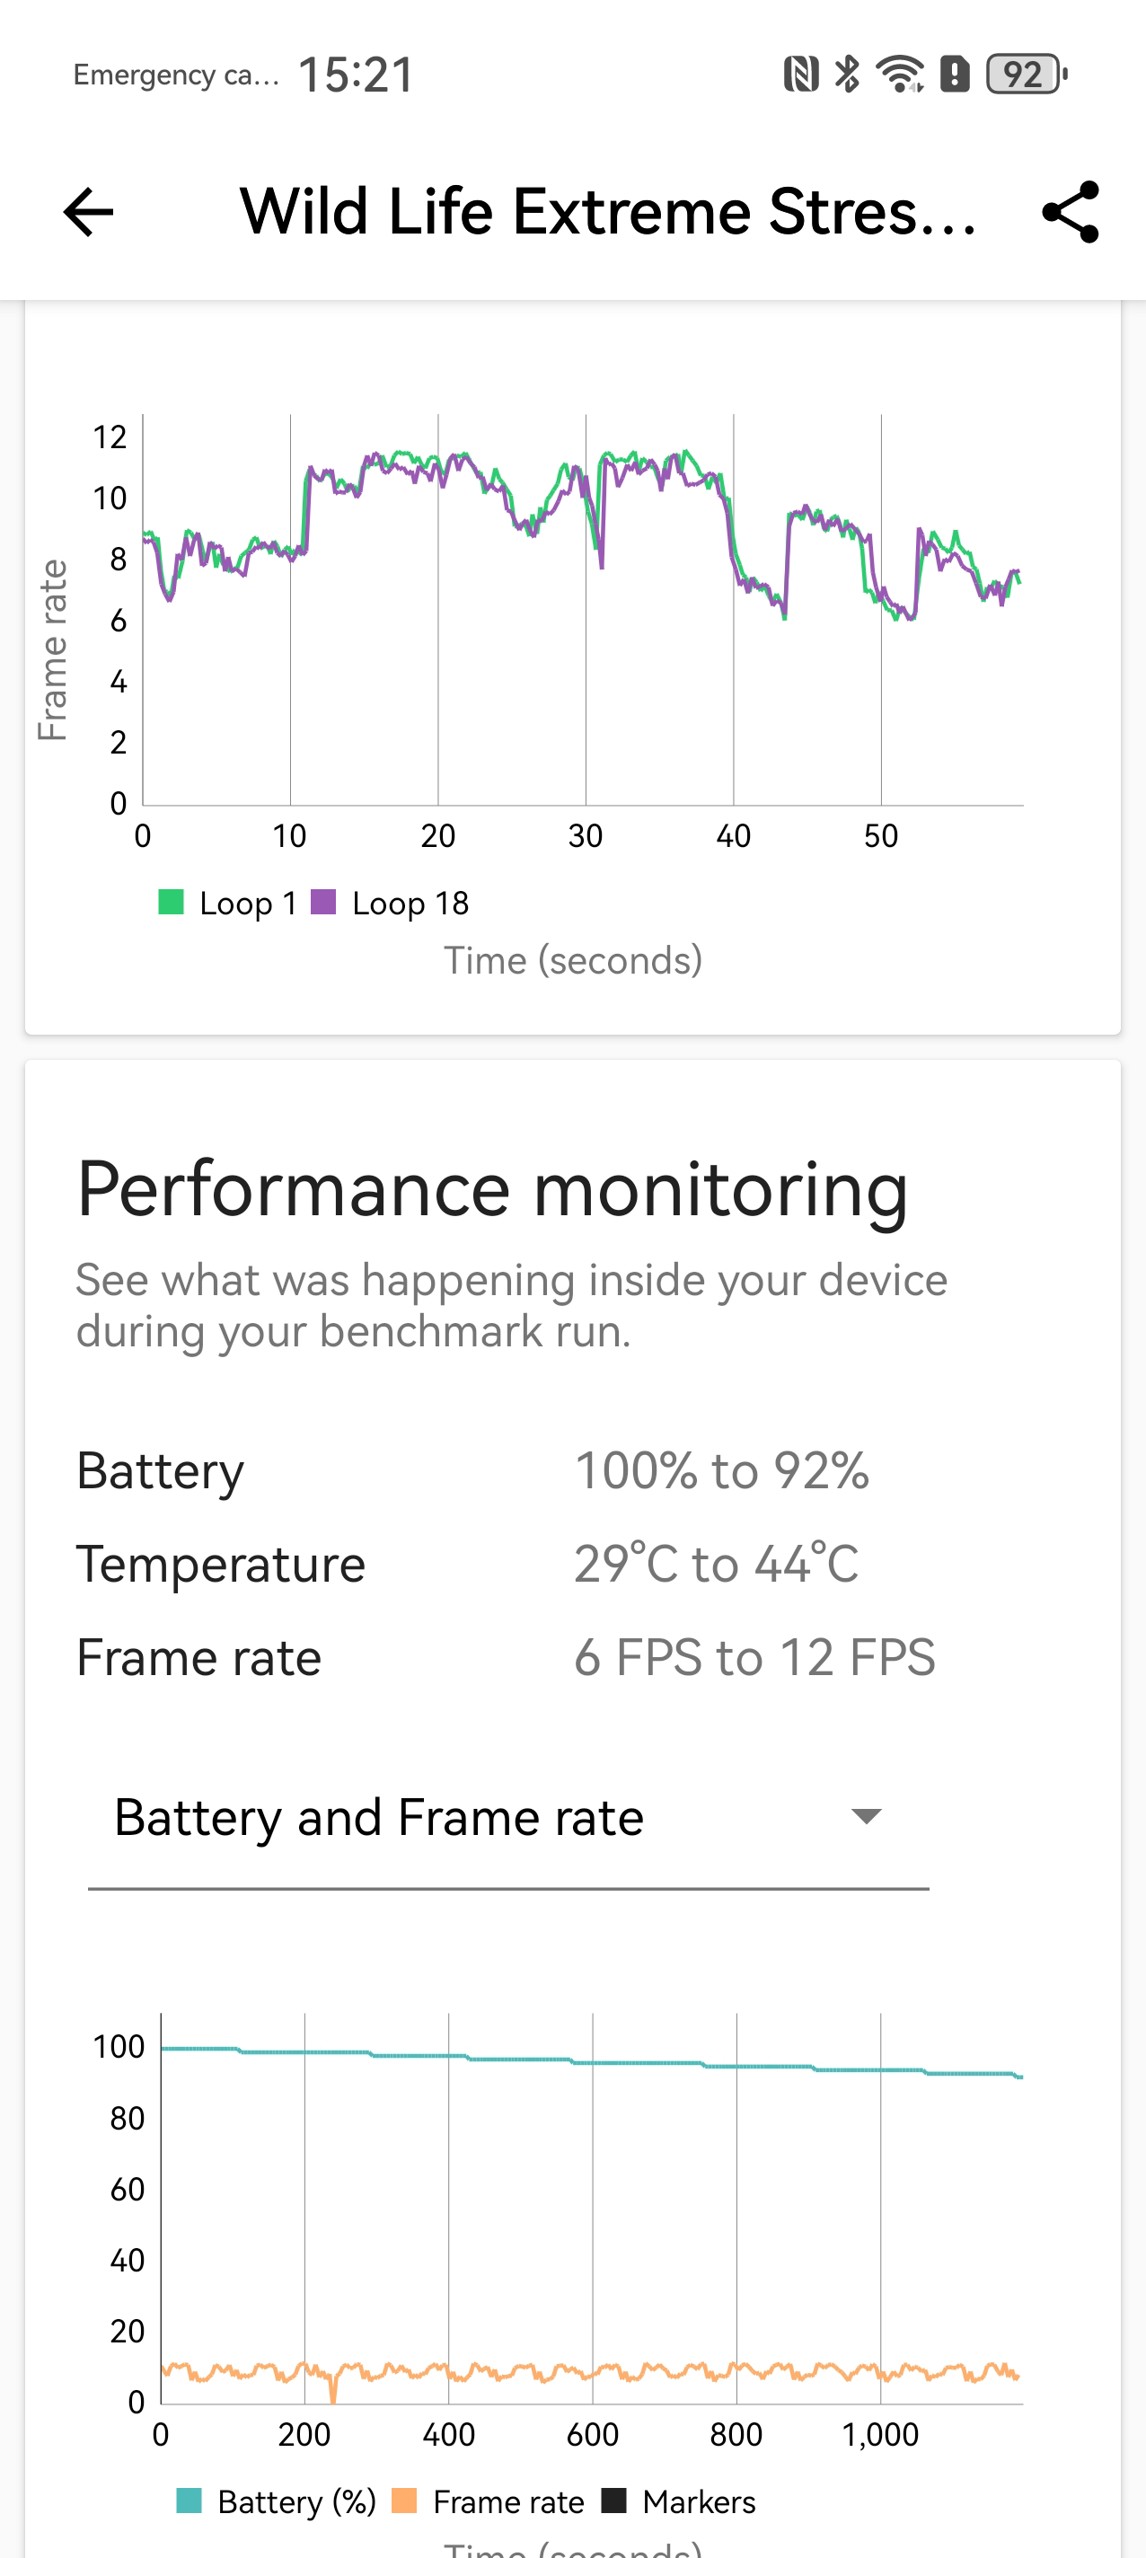The width and height of the screenshot is (1146, 2558).
Task: Click the green Loop 1 color swatch
Action: point(171,902)
